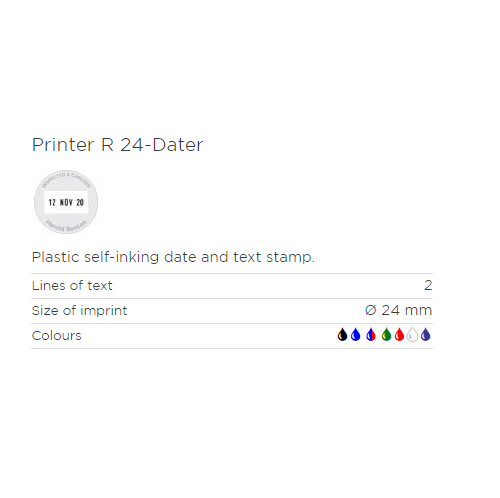Click the lines of text value 2
Image resolution: width=500 pixels, height=498 pixels.
tap(428, 285)
